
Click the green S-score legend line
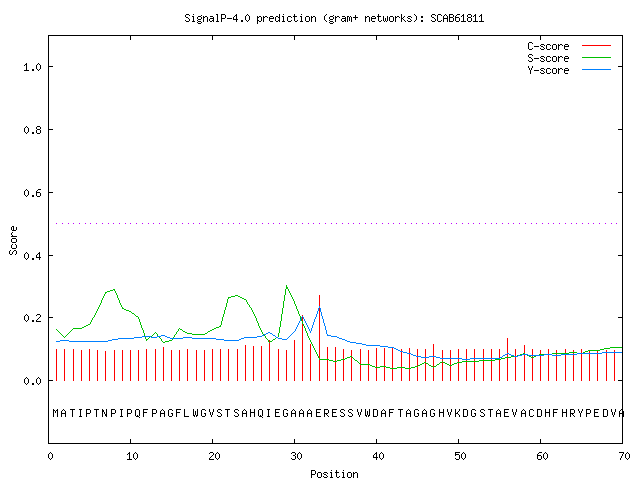click(x=596, y=58)
